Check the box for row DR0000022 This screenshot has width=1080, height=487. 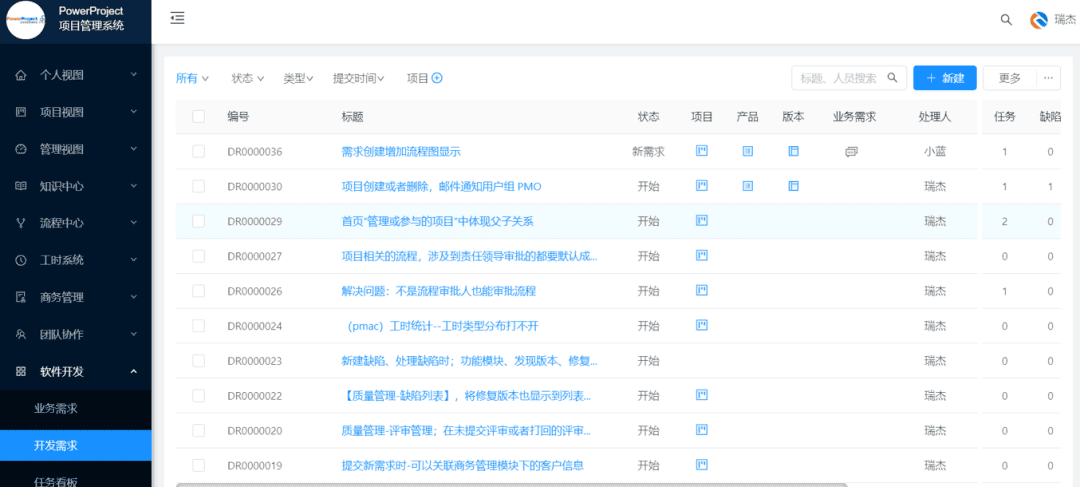(198, 395)
